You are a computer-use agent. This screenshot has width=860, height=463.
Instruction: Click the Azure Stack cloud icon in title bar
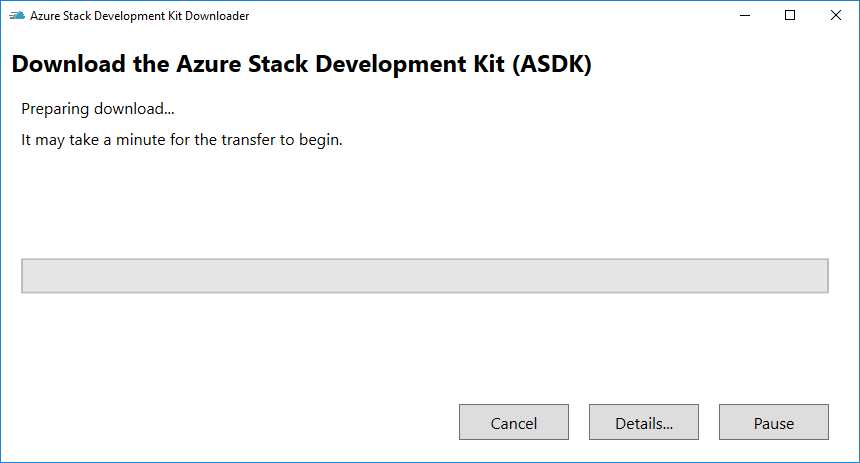[x=17, y=15]
